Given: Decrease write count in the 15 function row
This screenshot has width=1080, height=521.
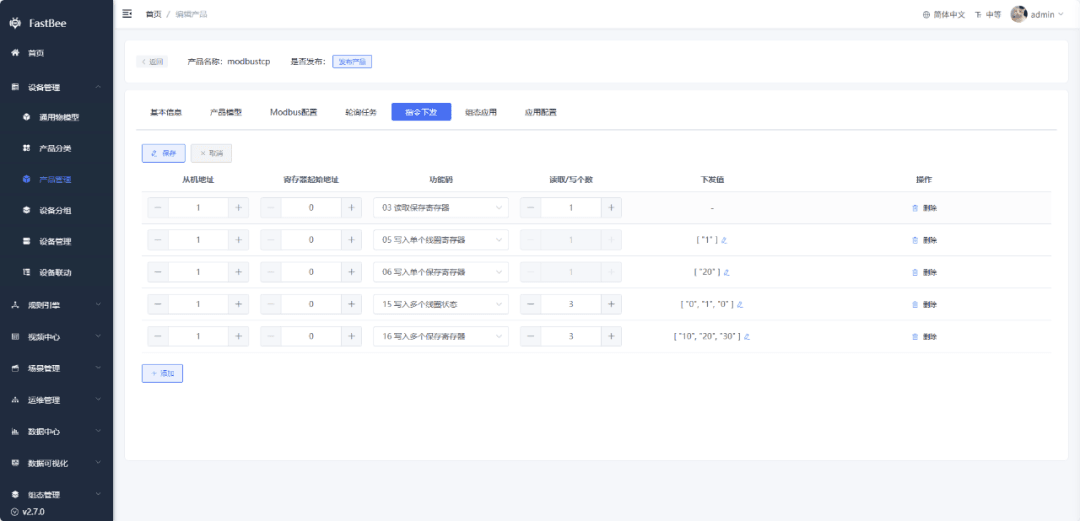Looking at the screenshot, I should (x=530, y=304).
